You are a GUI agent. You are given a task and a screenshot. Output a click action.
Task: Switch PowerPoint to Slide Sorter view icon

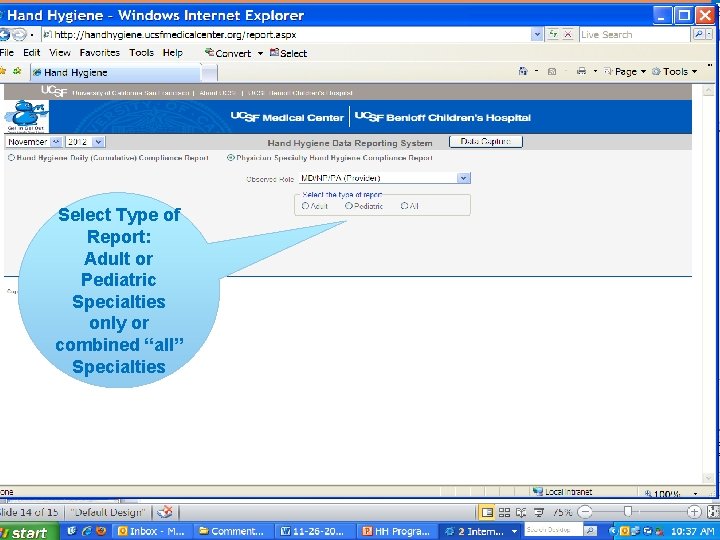[504, 512]
